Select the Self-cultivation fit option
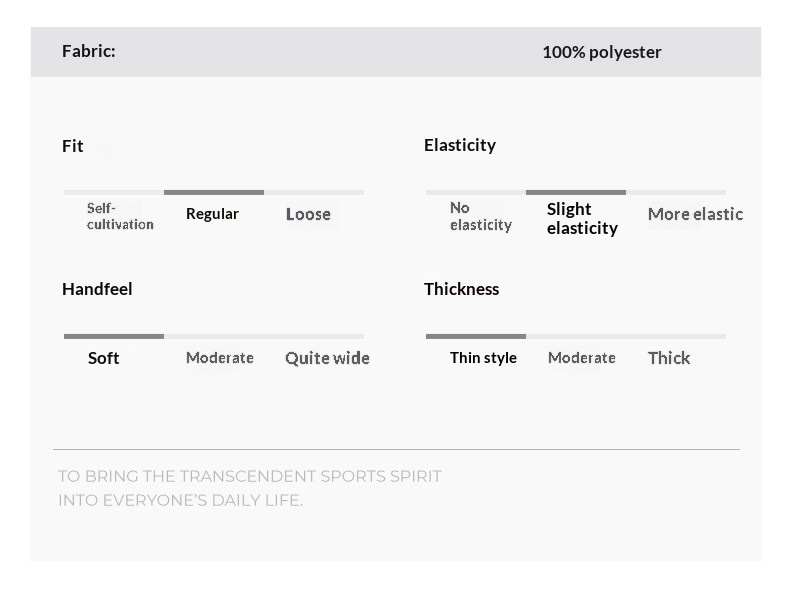 click(x=120, y=216)
